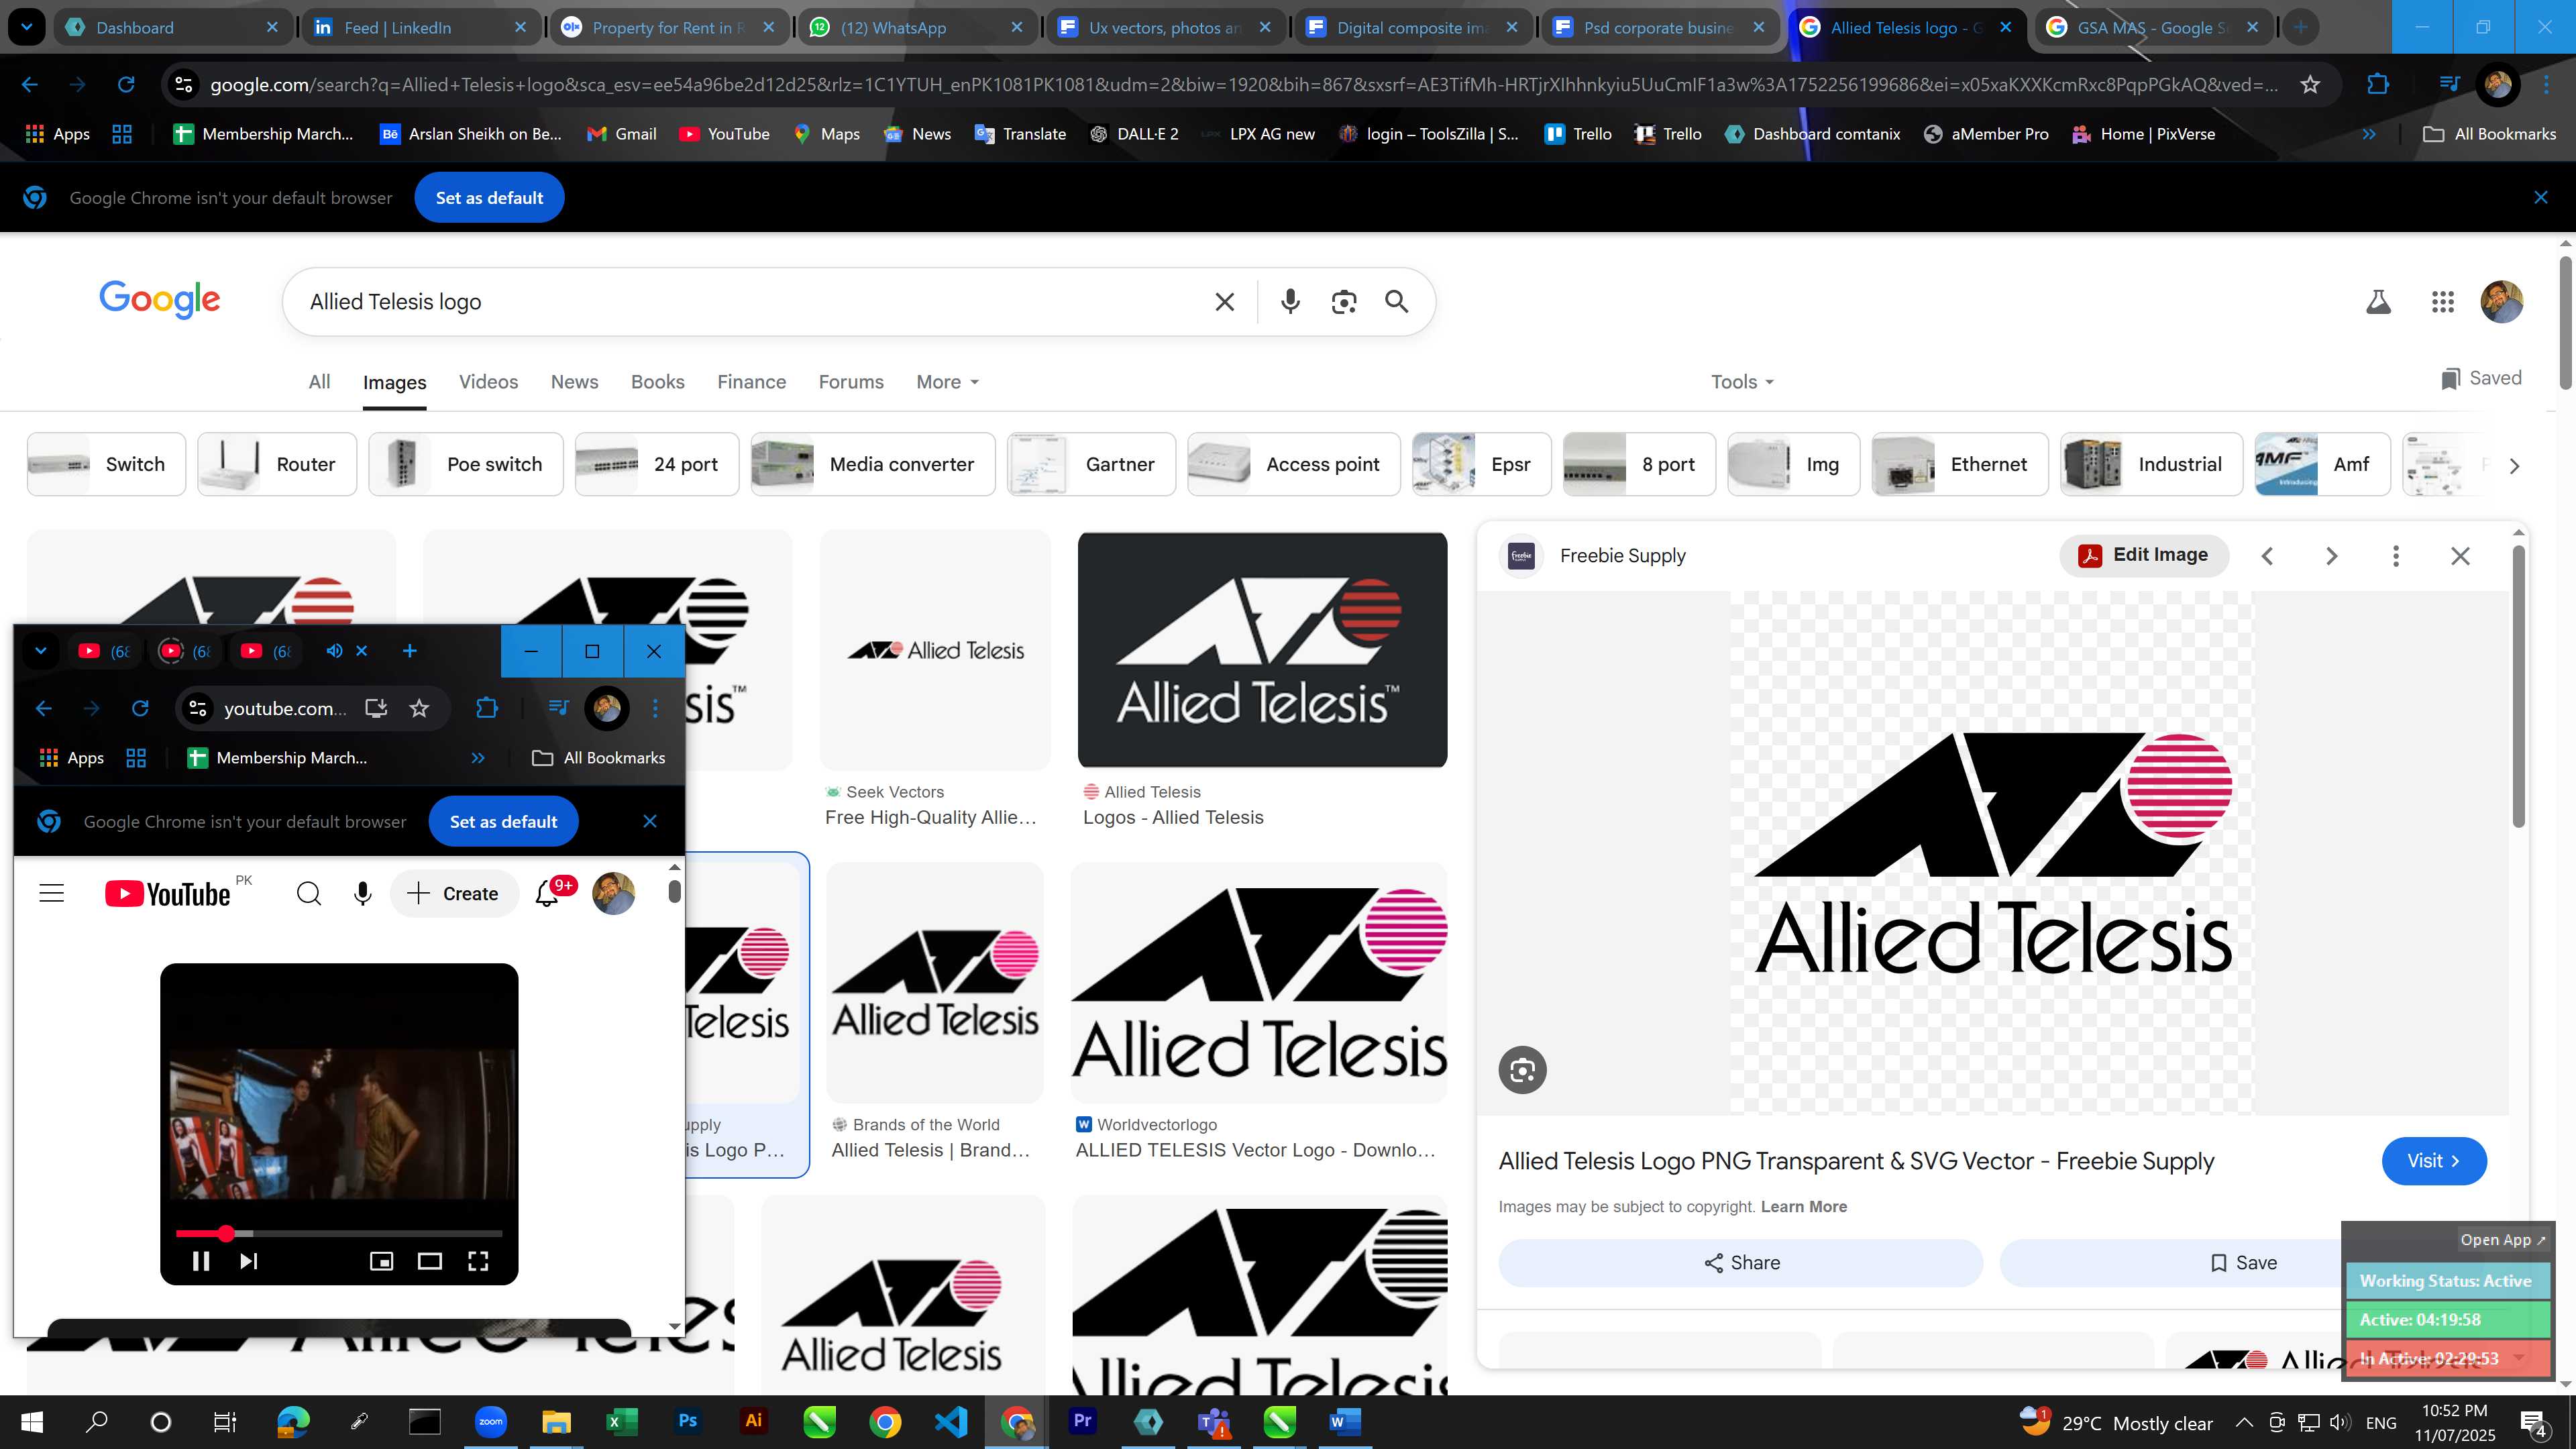Open Illustrator from the taskbar
Viewport: 2576px width, 1449px height.
pyautogui.click(x=753, y=1421)
